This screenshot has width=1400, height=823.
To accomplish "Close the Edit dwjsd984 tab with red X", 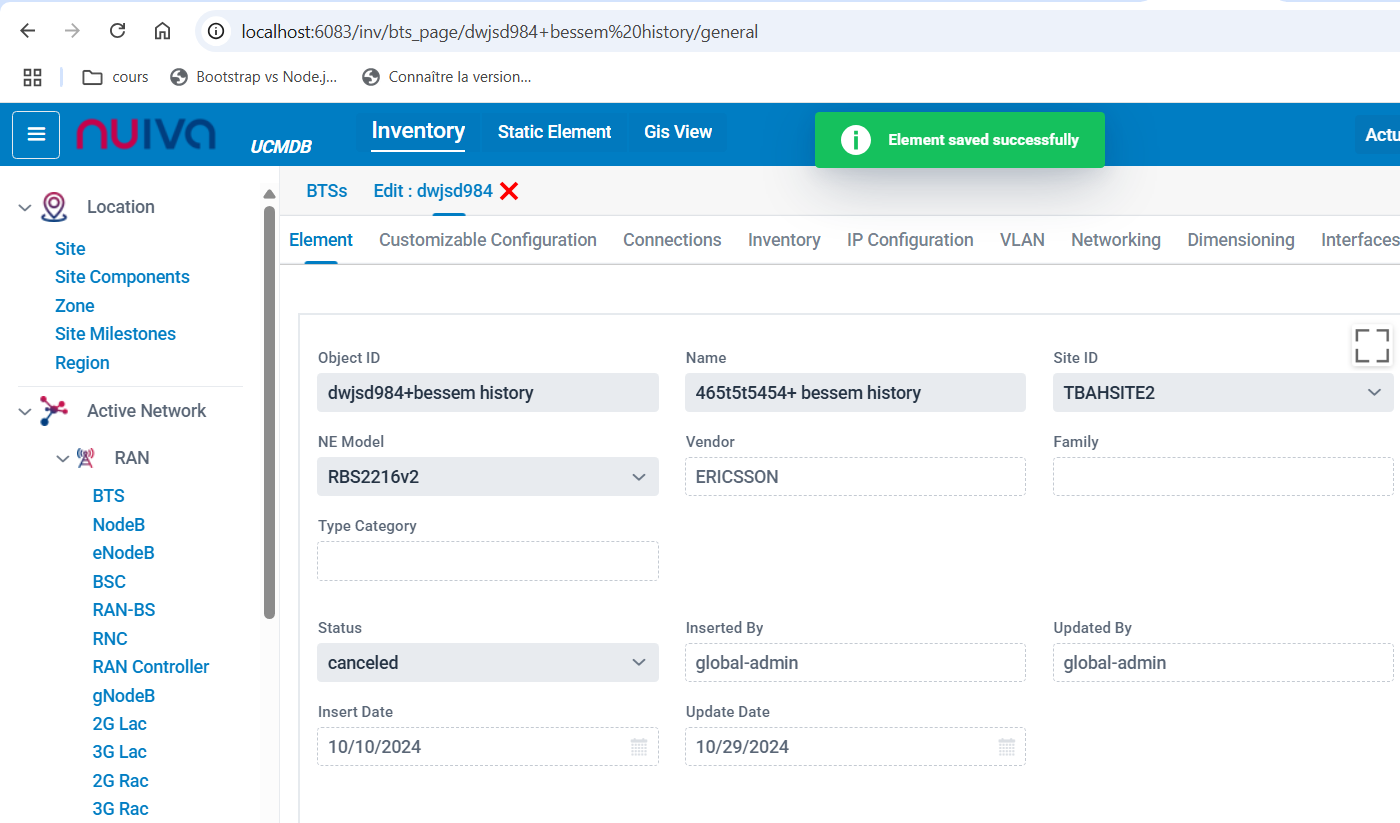I will tap(509, 191).
